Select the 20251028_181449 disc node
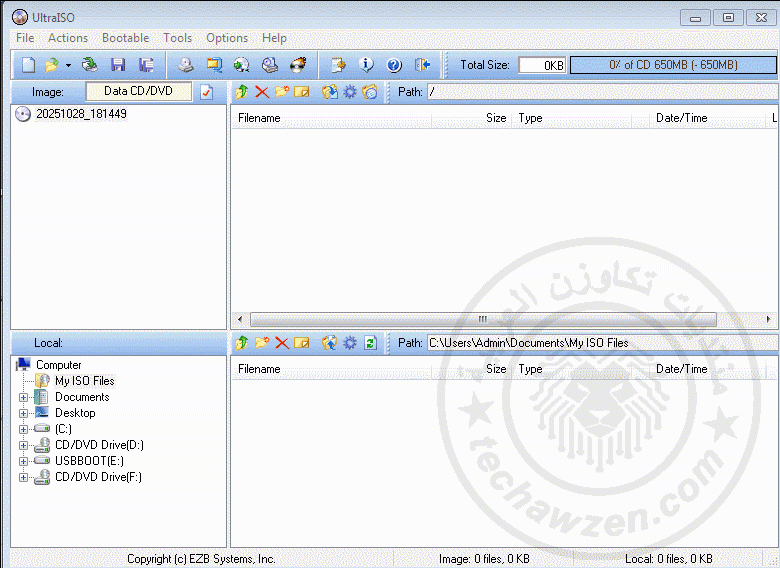The width and height of the screenshot is (780, 568). coord(81,114)
